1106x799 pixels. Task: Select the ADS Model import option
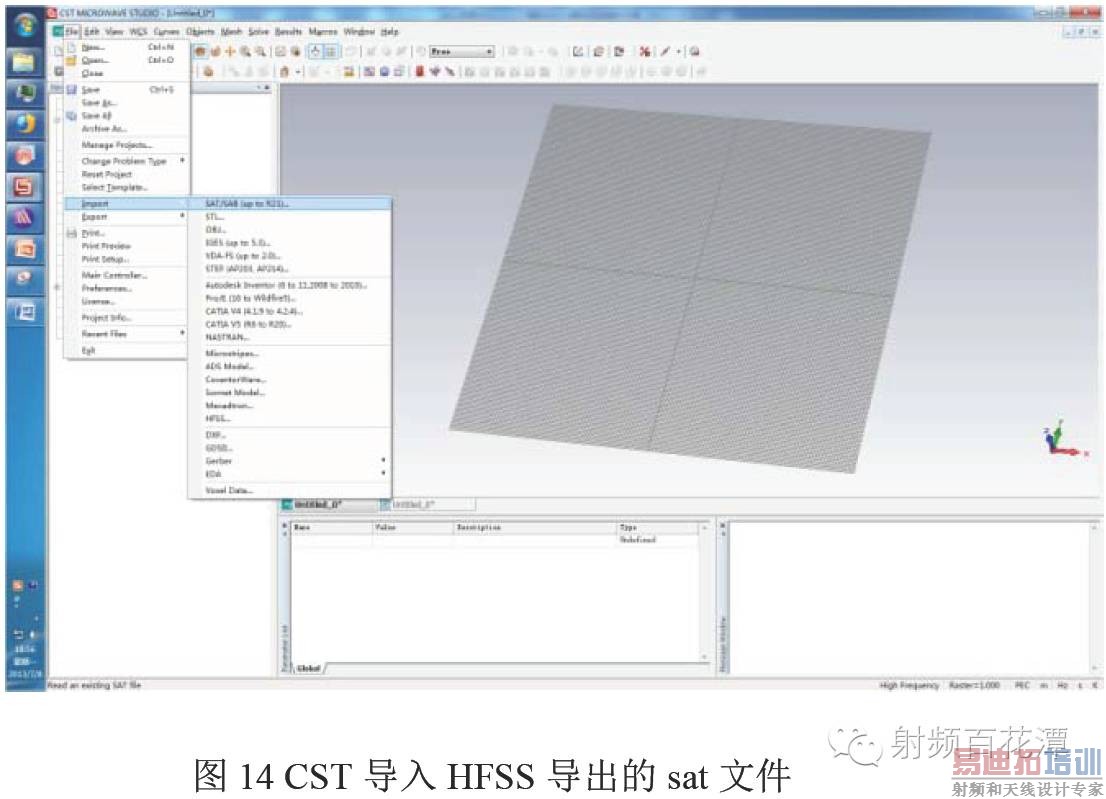pos(290,367)
